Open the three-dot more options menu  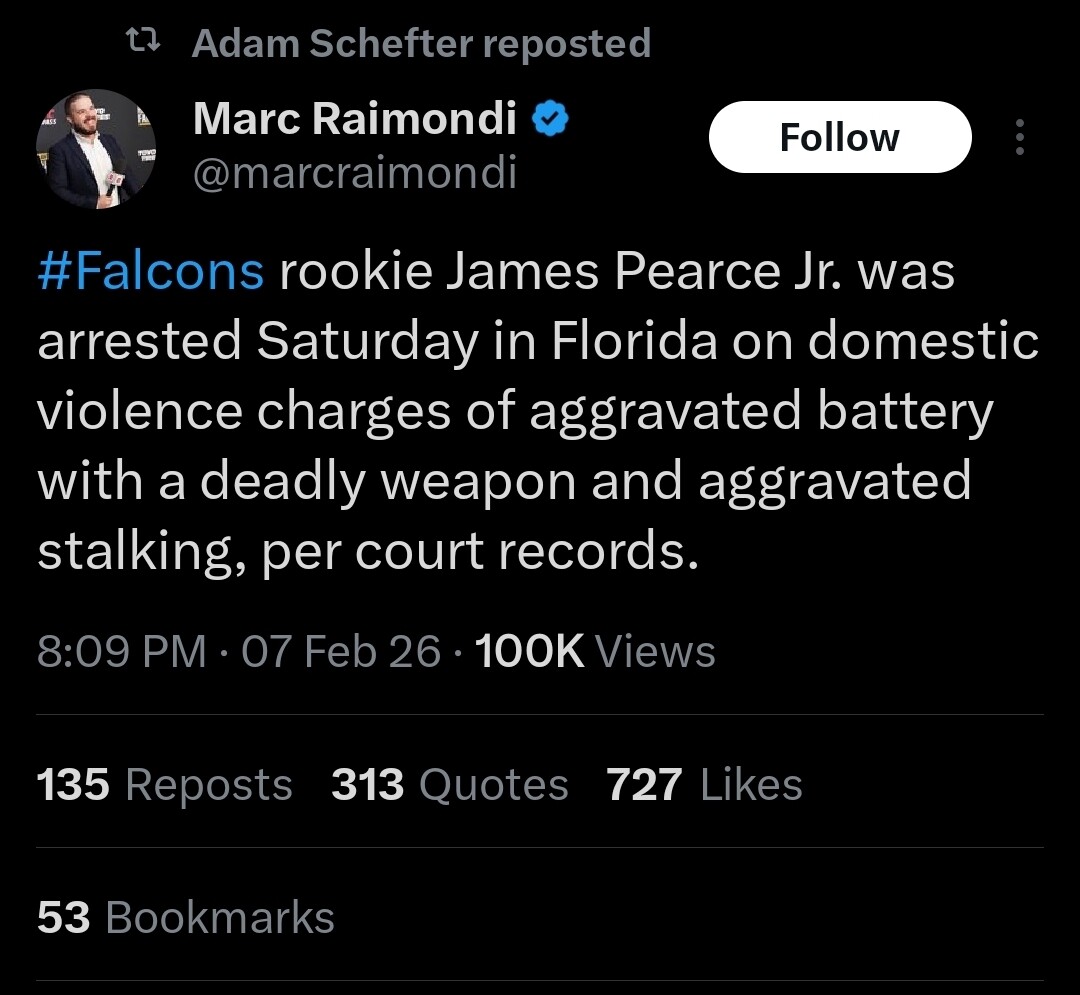coord(1019,137)
